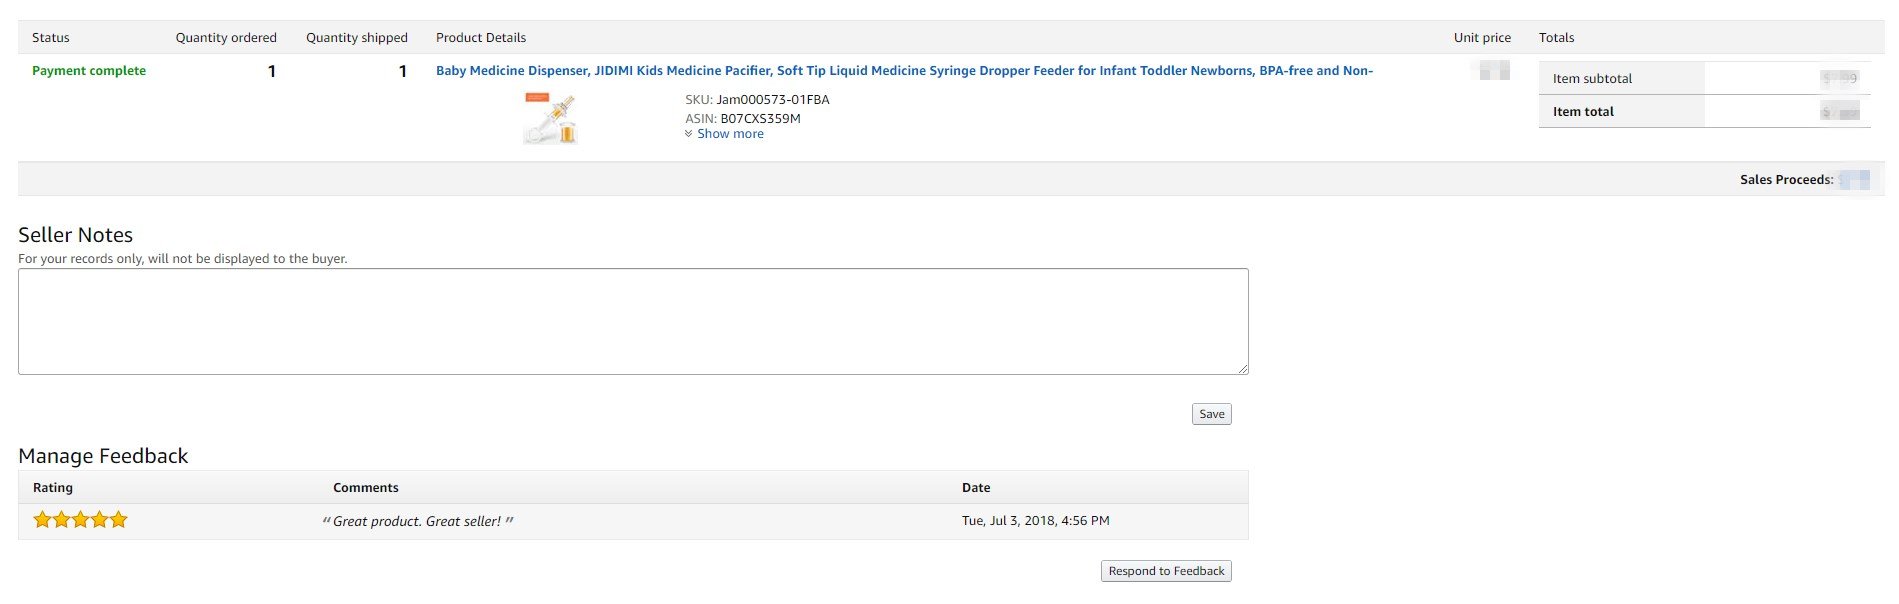Click the Sales Proceeds label

click(x=1786, y=180)
